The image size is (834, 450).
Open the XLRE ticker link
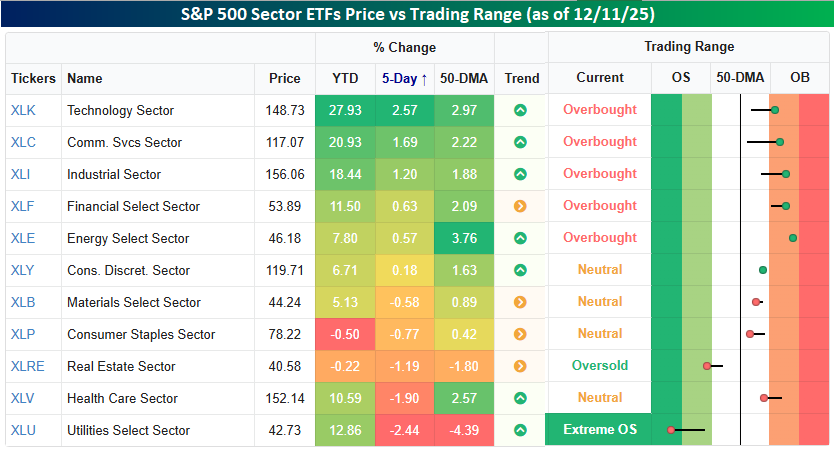(25, 366)
